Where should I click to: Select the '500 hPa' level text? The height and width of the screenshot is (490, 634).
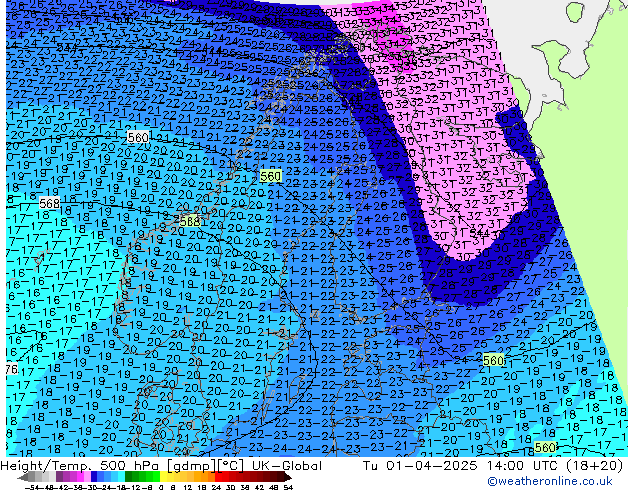pyautogui.click(x=129, y=466)
